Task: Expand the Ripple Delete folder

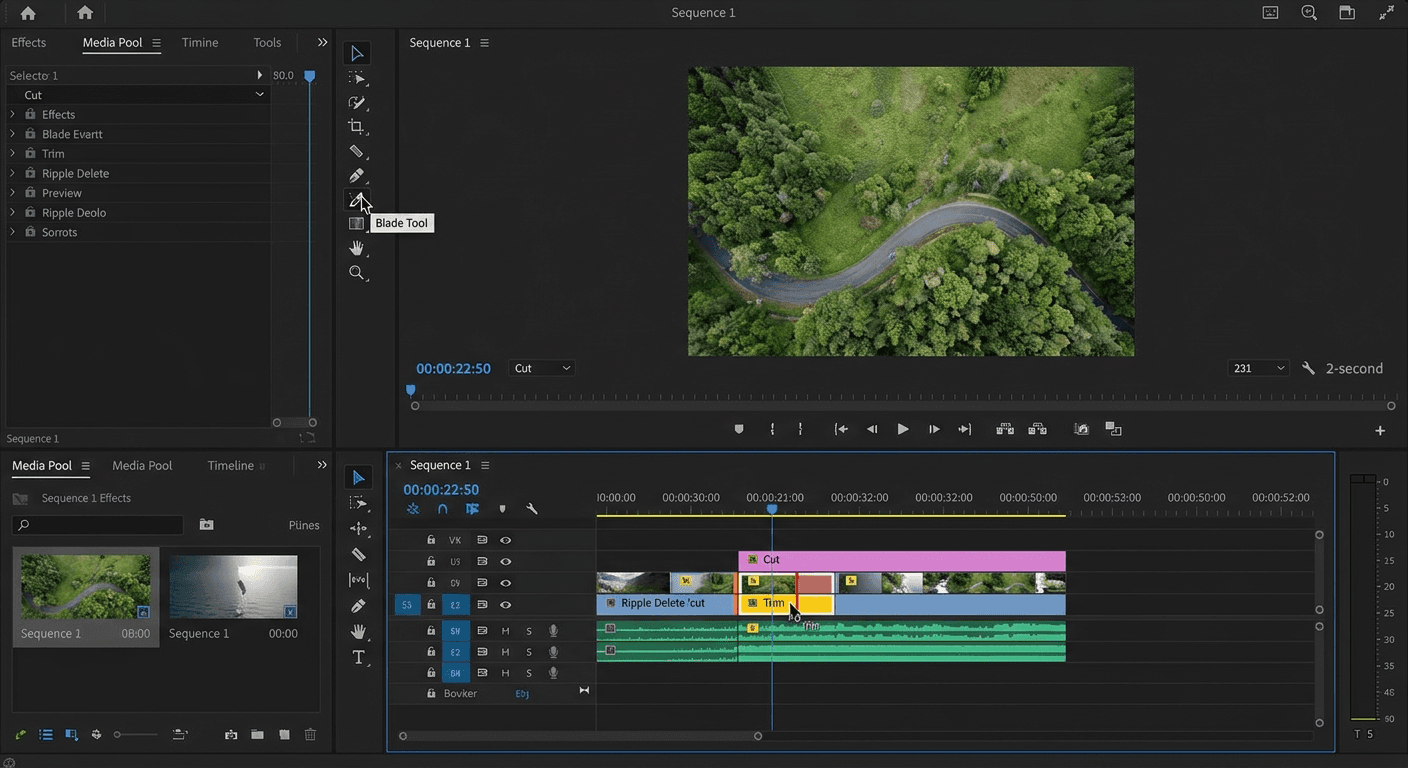Action: (13, 173)
